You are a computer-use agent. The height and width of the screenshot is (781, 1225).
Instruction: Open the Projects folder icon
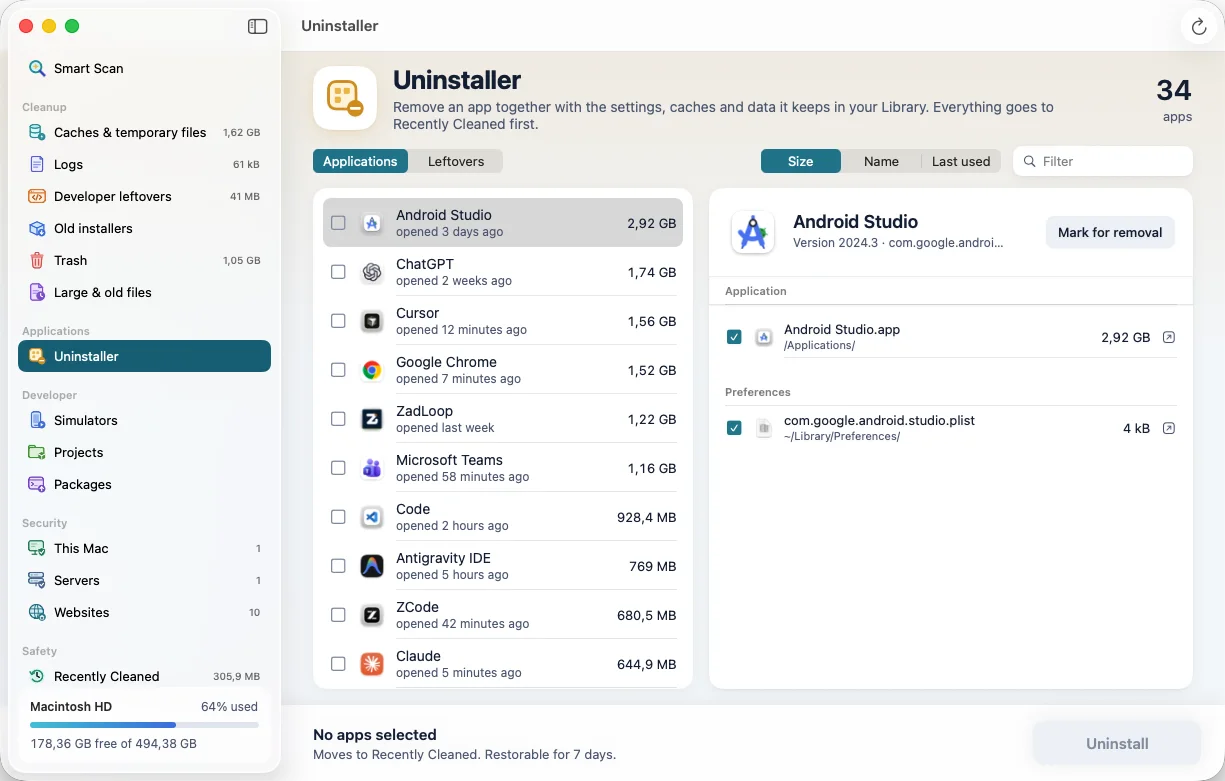(37, 452)
